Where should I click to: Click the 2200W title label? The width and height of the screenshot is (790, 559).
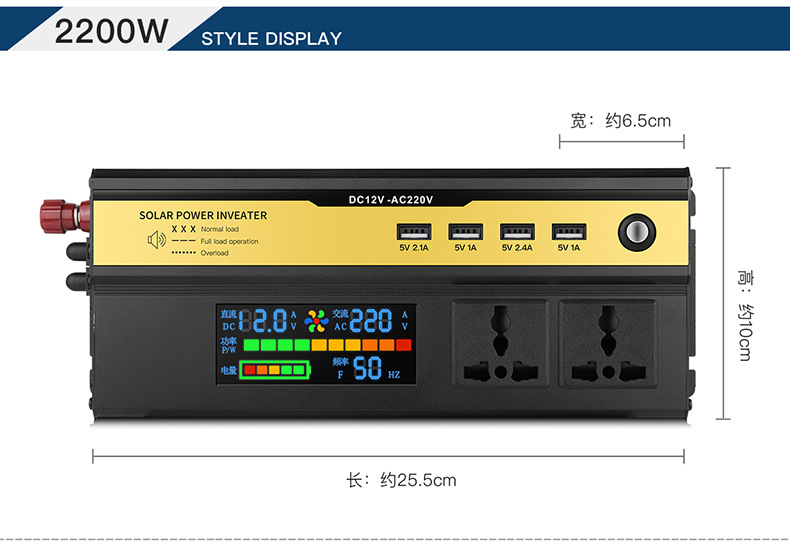[111, 31]
